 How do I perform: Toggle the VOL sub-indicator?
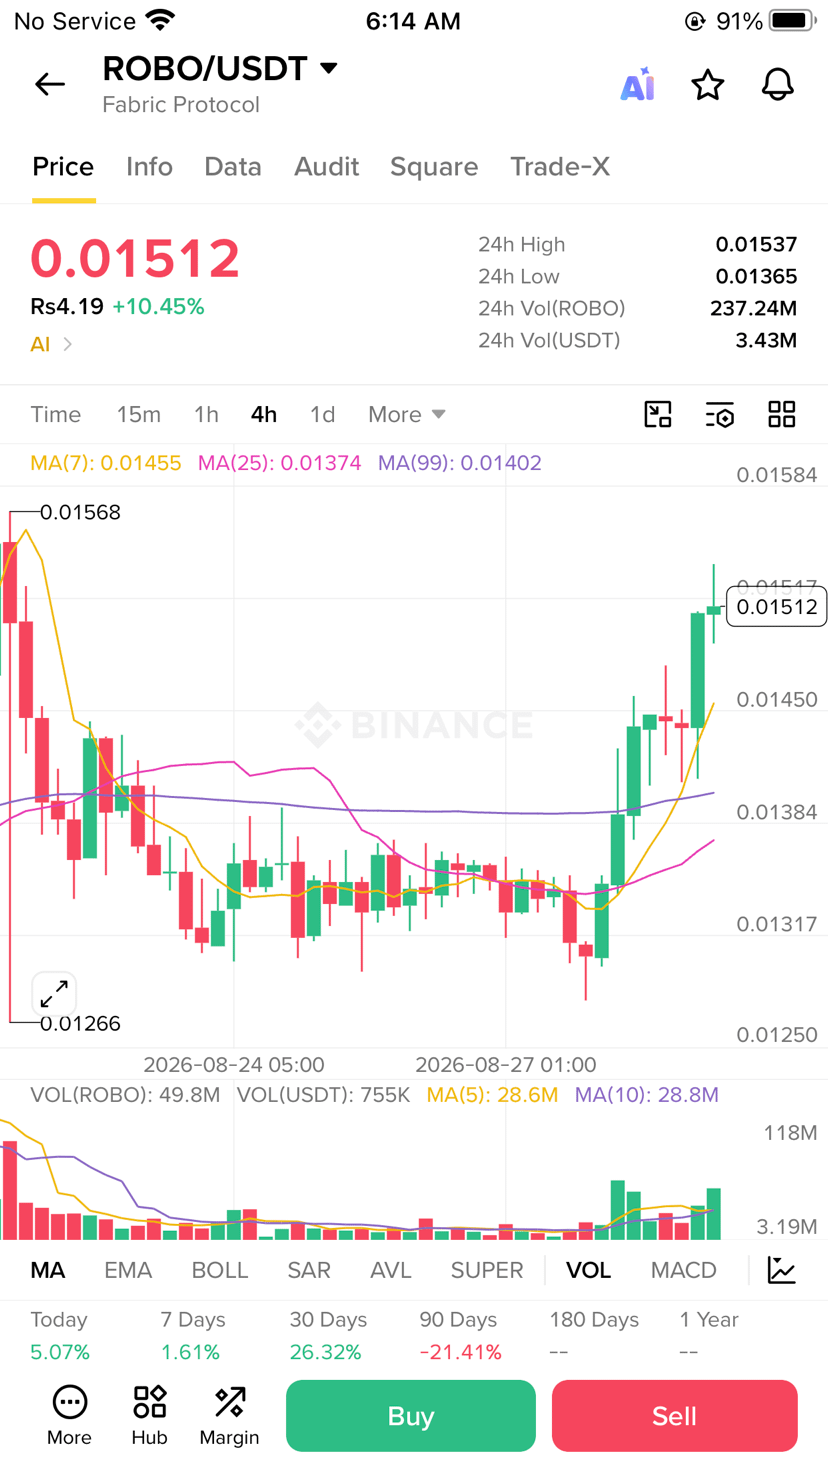click(x=588, y=1270)
